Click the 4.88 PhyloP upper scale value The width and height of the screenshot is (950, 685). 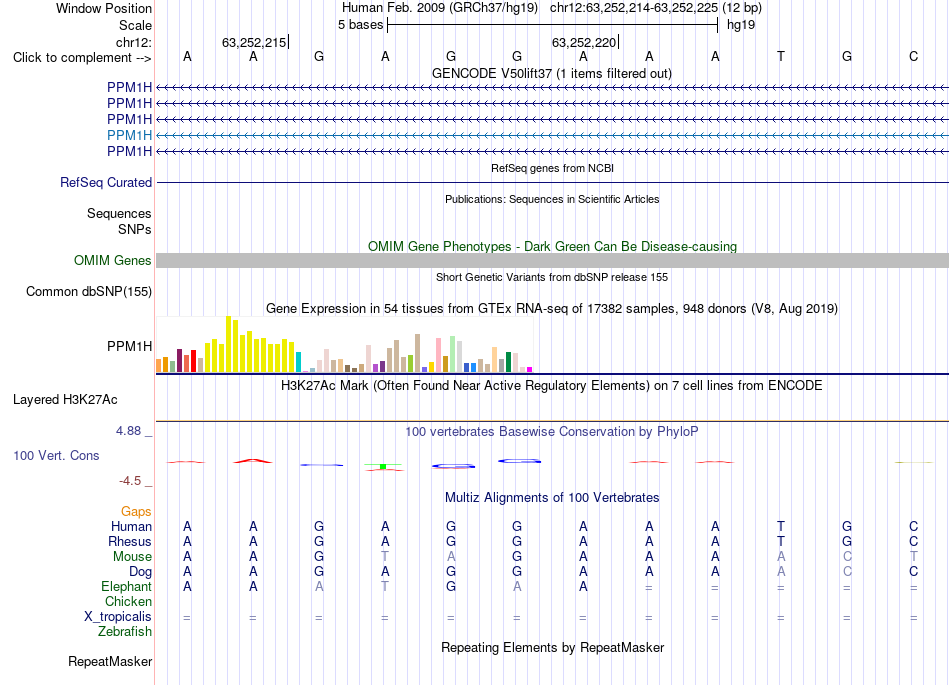[x=128, y=431]
